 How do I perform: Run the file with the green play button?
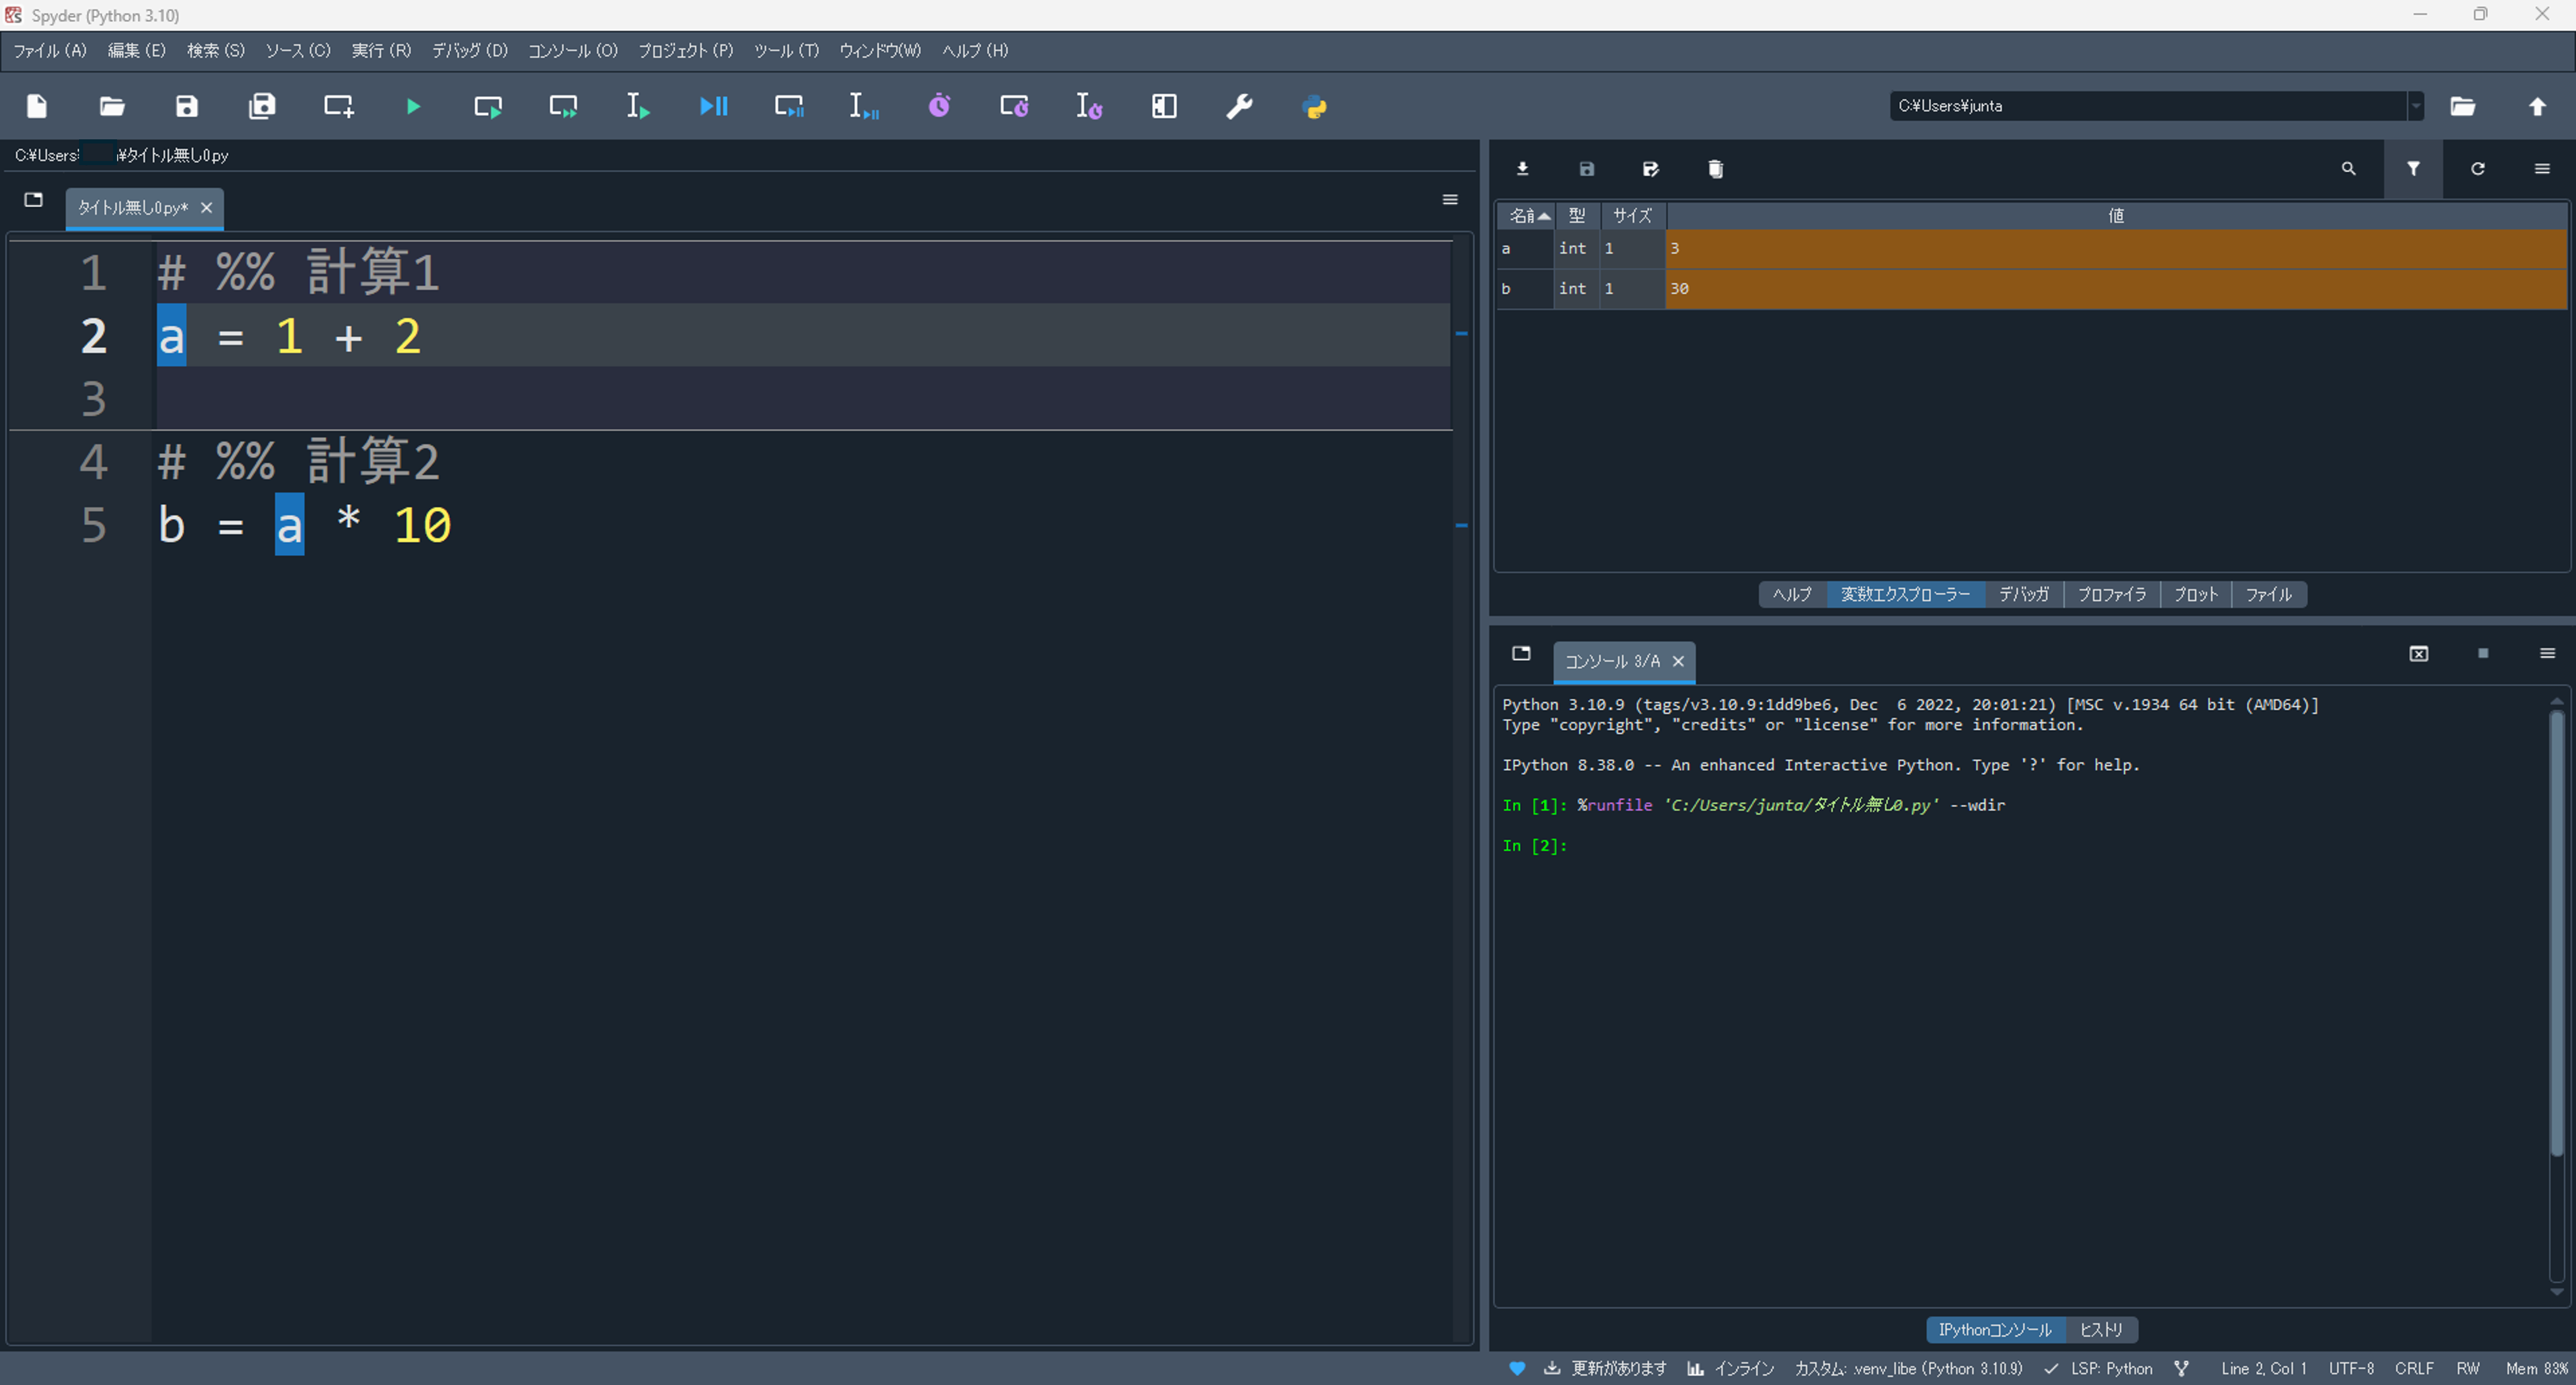tap(413, 106)
